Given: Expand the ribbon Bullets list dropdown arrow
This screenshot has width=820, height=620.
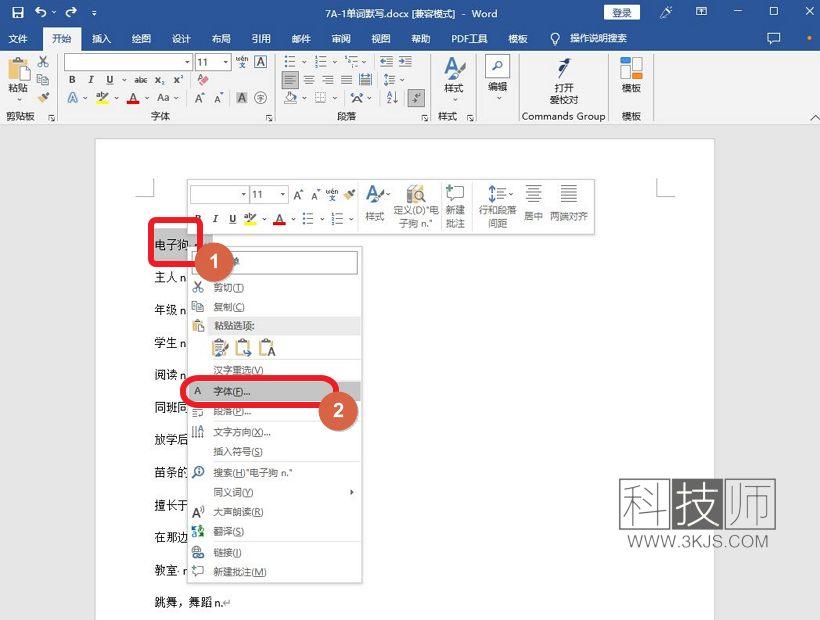Looking at the screenshot, I should [304, 62].
